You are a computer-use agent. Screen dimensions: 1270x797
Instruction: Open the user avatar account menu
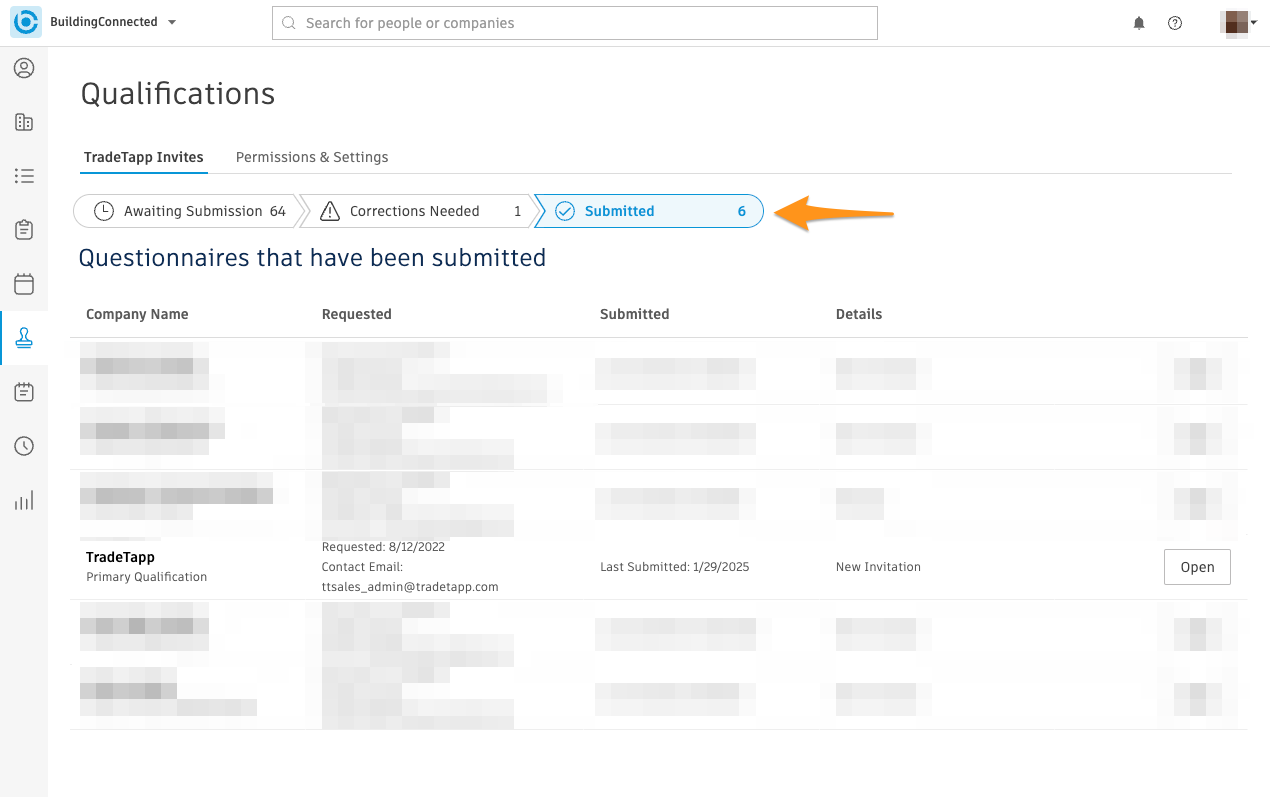click(1239, 23)
